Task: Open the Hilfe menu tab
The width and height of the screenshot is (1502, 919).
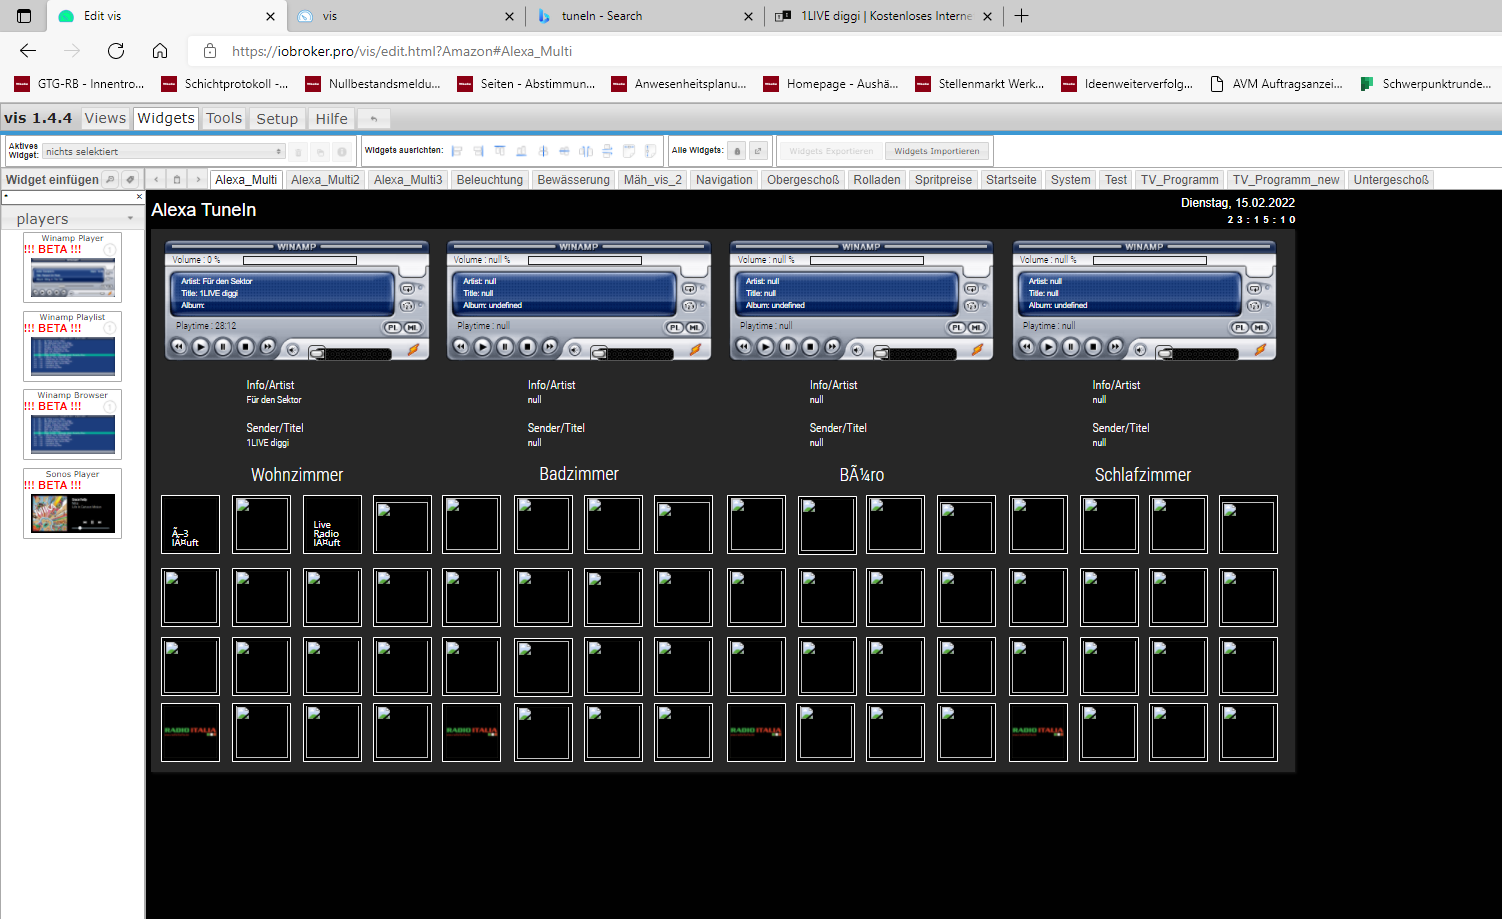Action: click(332, 118)
